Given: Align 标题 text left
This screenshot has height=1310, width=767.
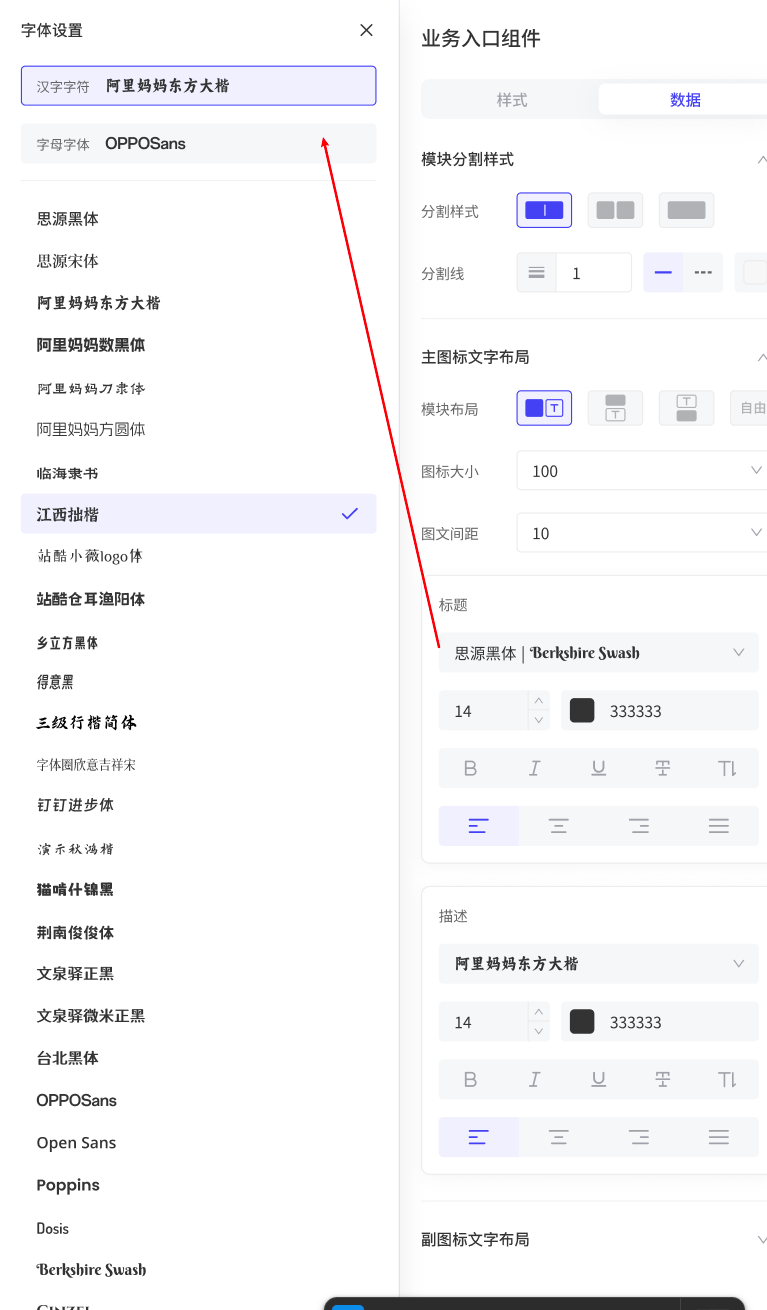Looking at the screenshot, I should pyautogui.click(x=479, y=826).
